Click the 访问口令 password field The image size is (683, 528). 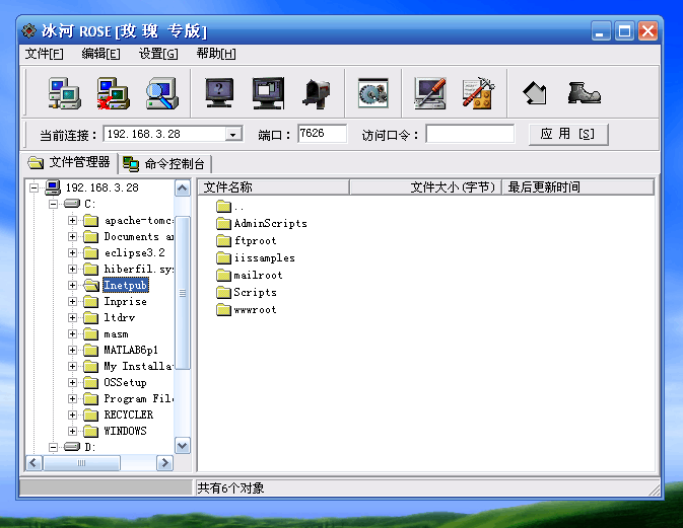click(x=470, y=134)
